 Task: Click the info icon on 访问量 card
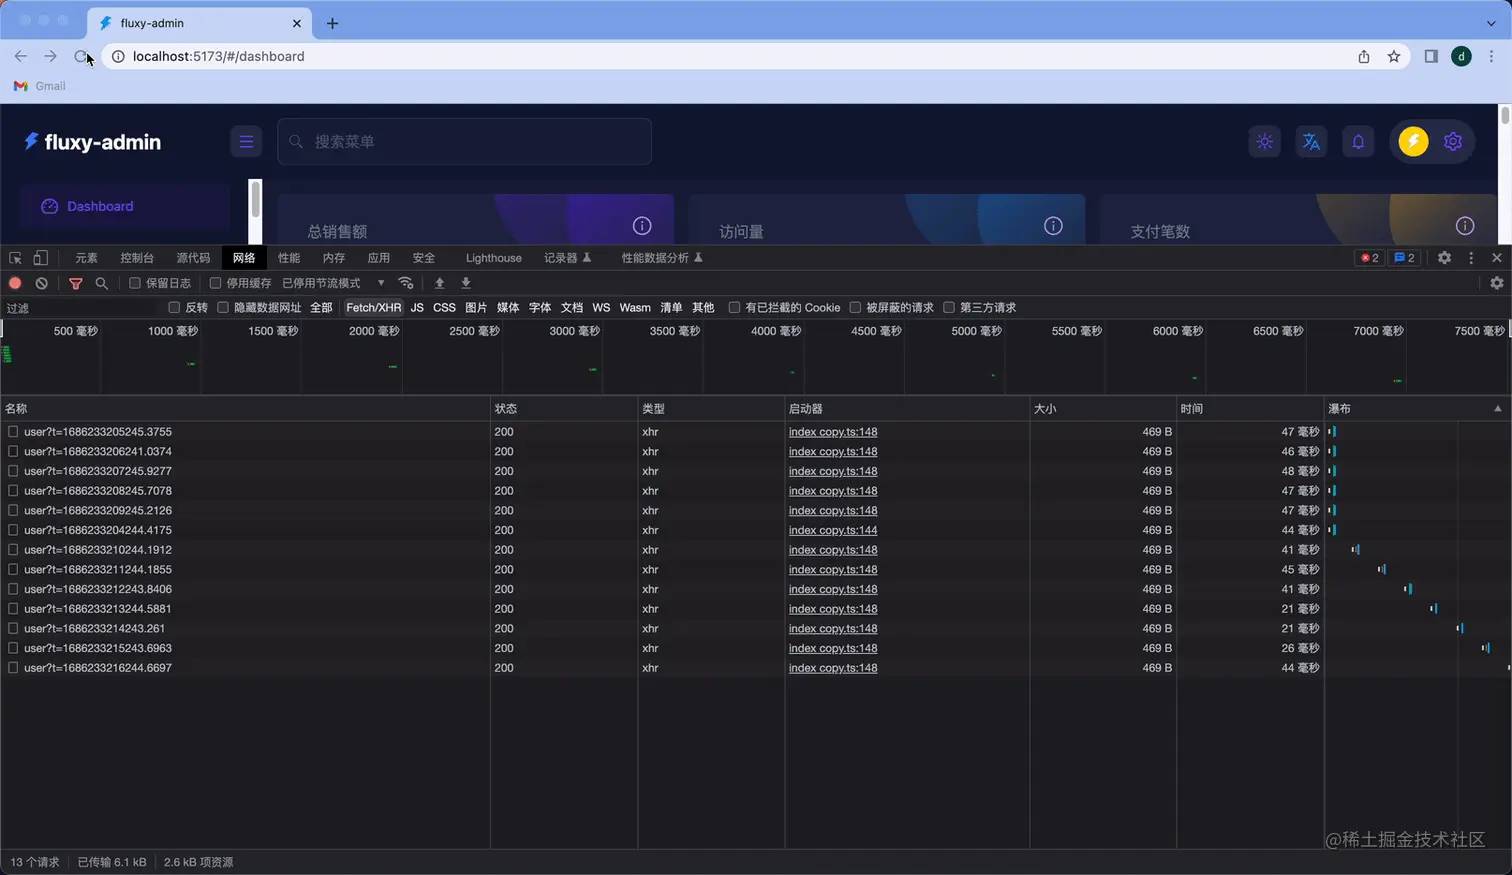[x=1053, y=226]
